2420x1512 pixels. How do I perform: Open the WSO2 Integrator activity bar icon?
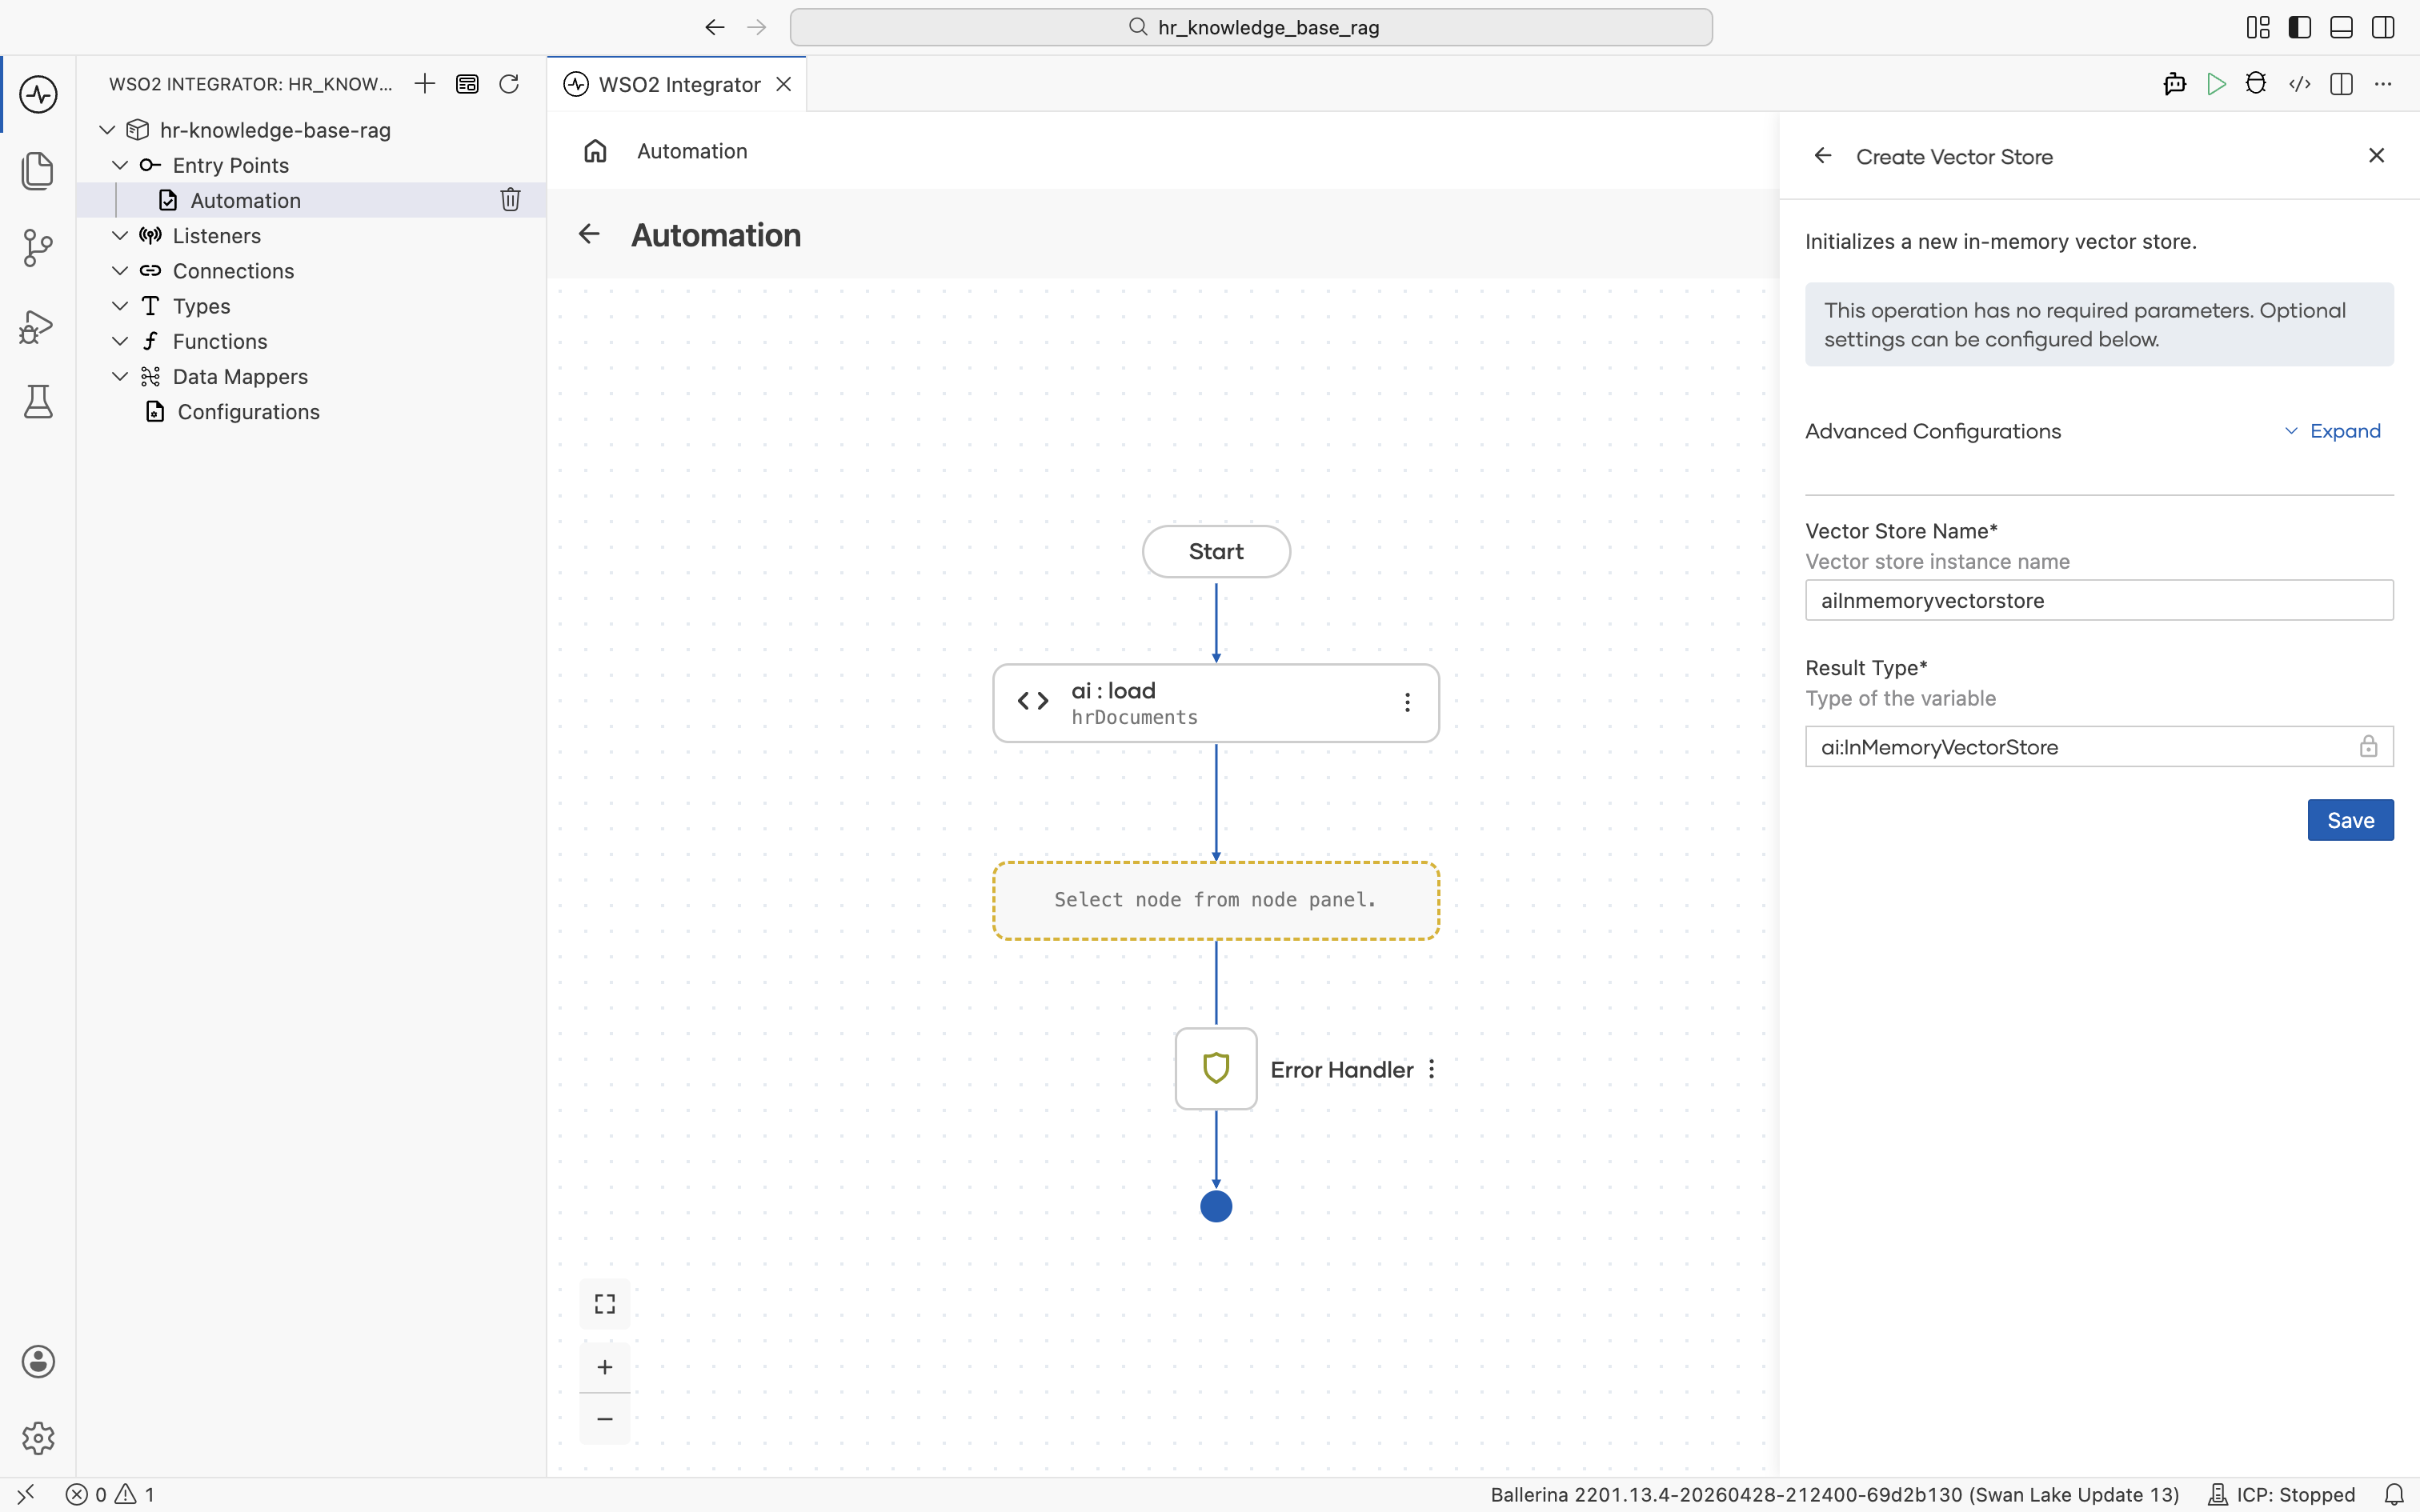38,95
